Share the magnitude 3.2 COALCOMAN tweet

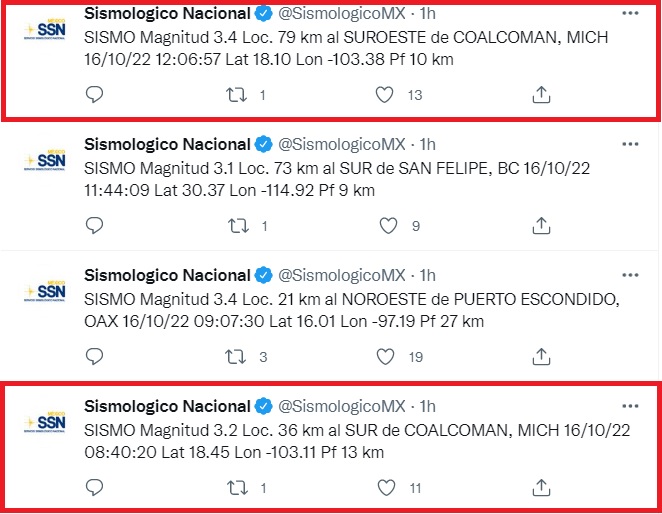pyautogui.click(x=540, y=488)
